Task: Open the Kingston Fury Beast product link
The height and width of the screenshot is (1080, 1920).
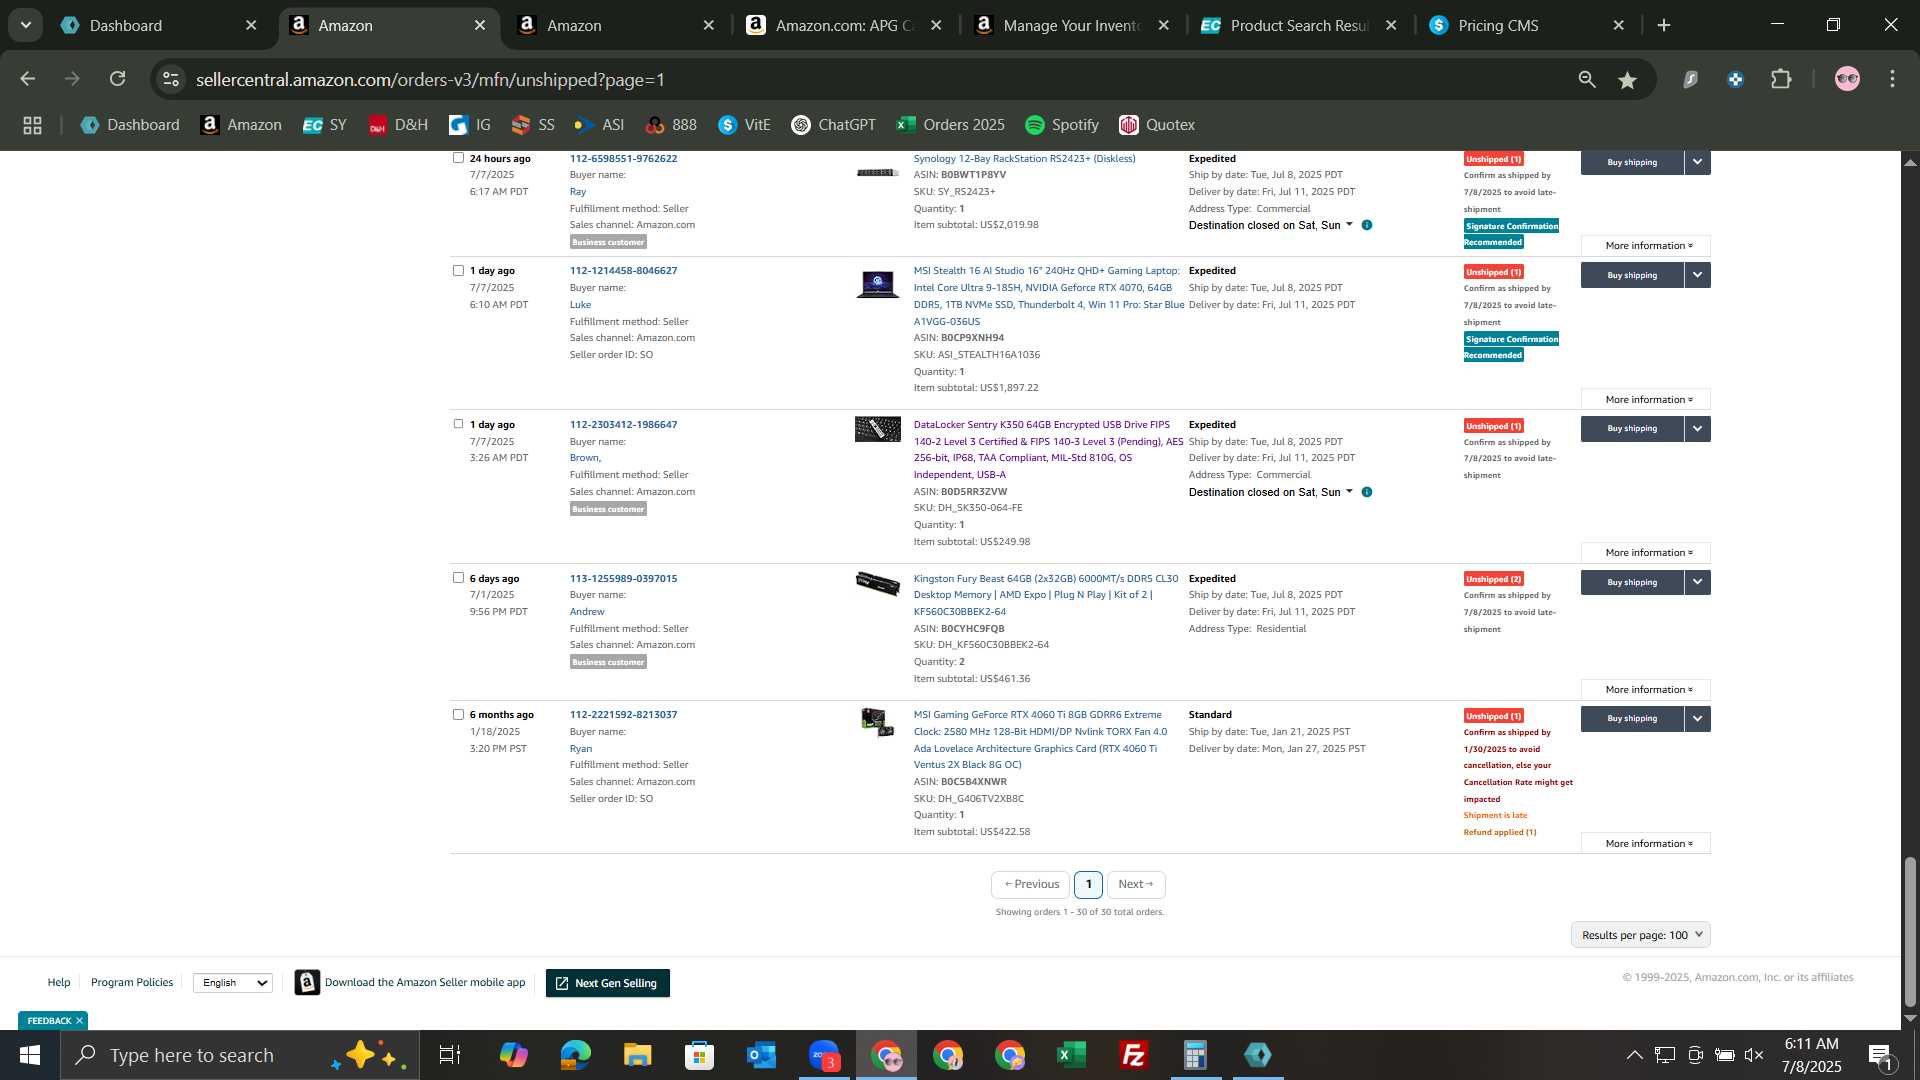Action: 1046,595
